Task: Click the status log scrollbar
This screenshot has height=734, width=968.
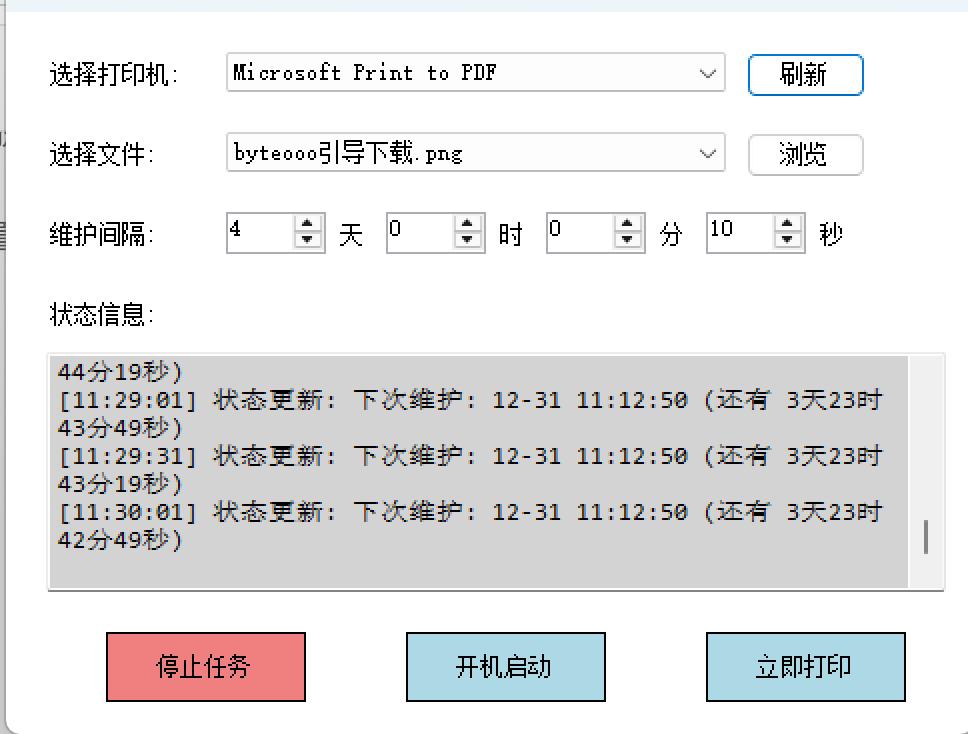Action: click(926, 535)
